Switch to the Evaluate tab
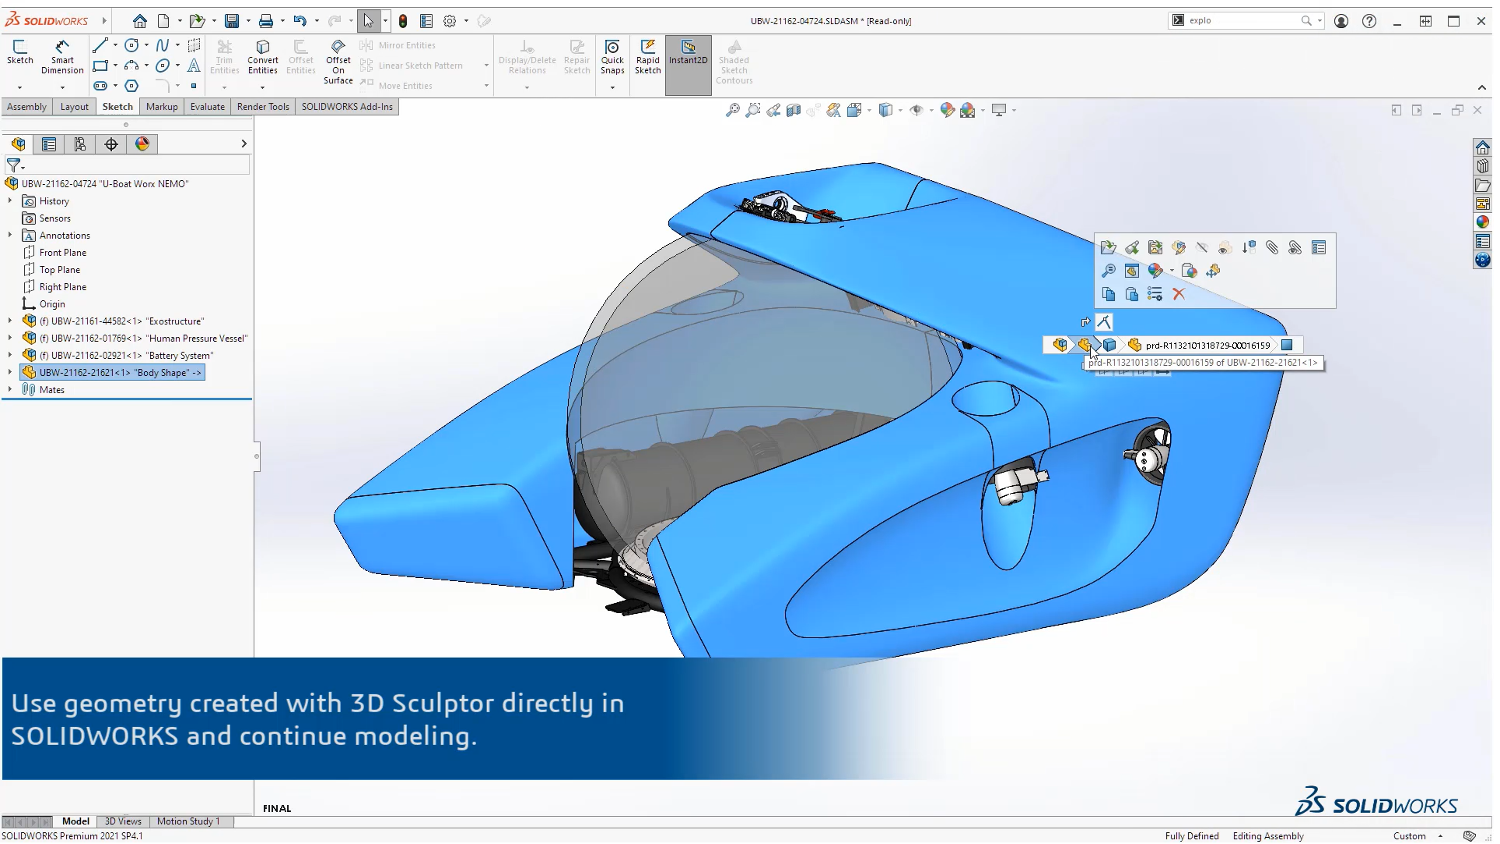This screenshot has width=1500, height=844. [x=207, y=107]
